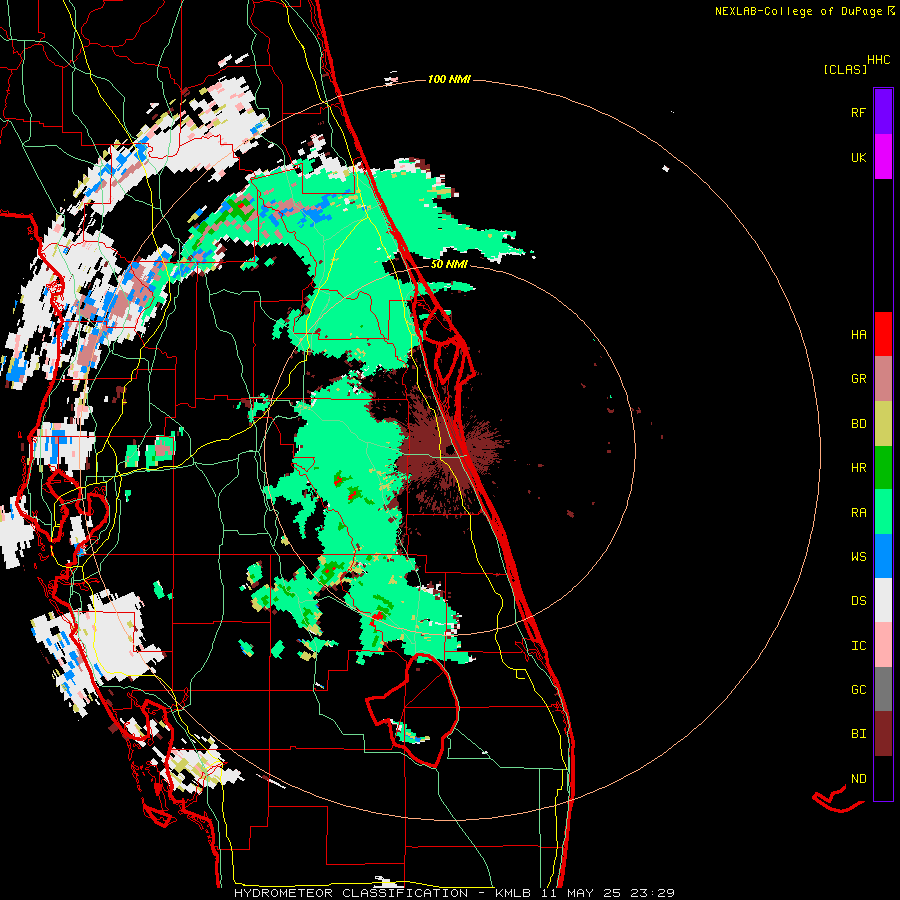Click the HR dark green legend swatch

click(883, 468)
